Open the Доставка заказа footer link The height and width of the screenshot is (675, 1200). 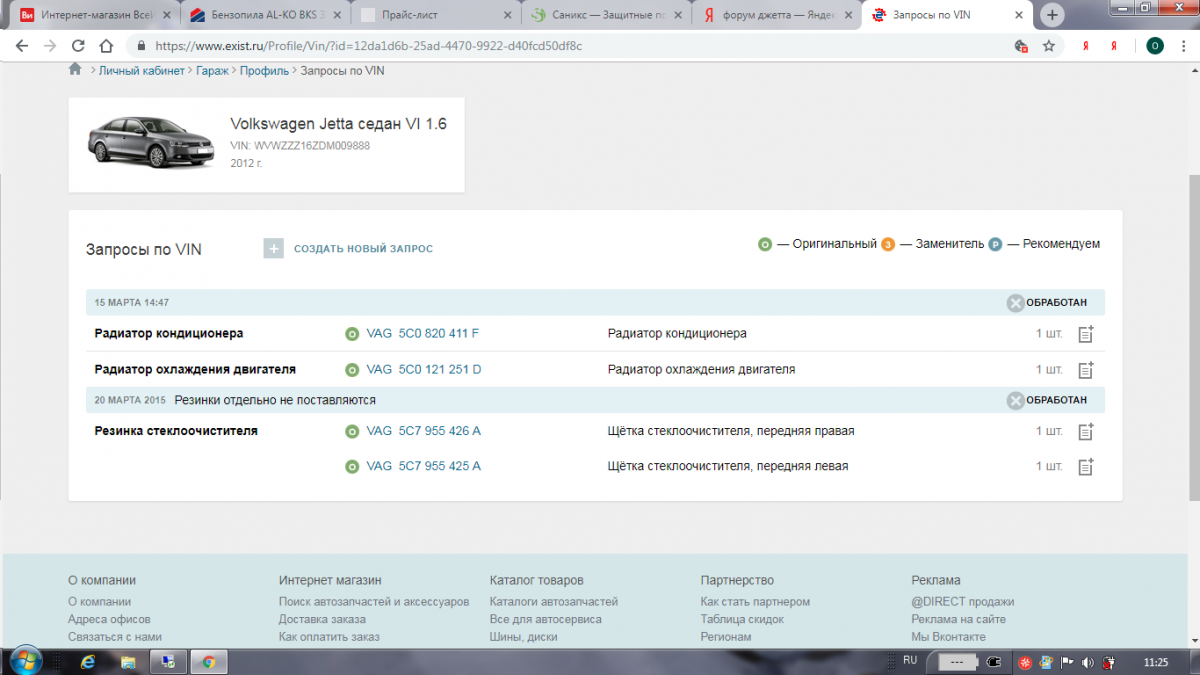click(322, 620)
